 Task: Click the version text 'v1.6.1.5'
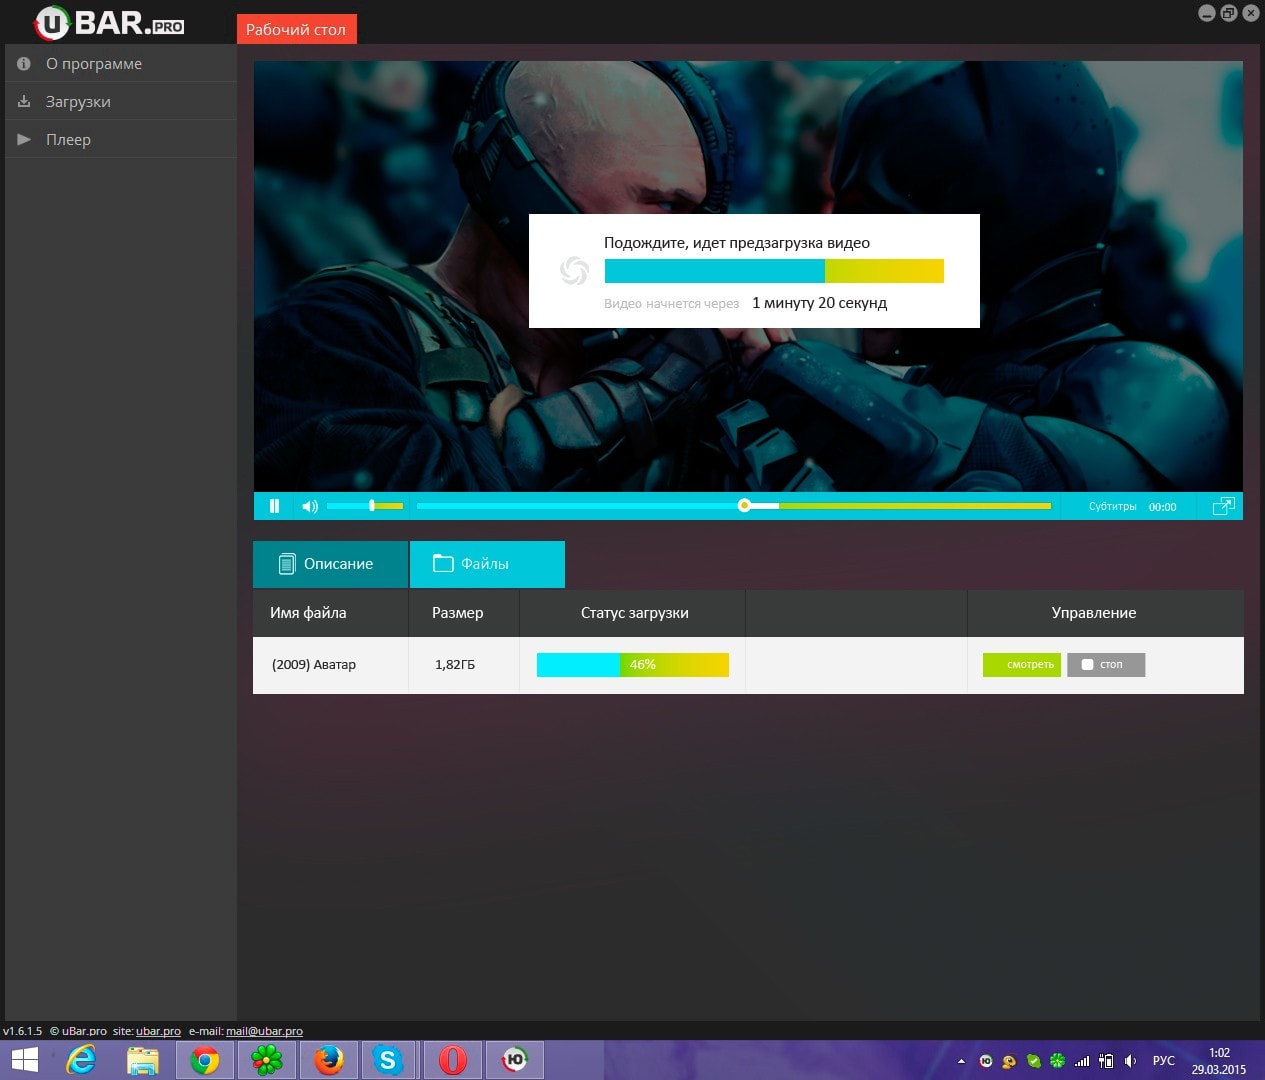[22, 1031]
